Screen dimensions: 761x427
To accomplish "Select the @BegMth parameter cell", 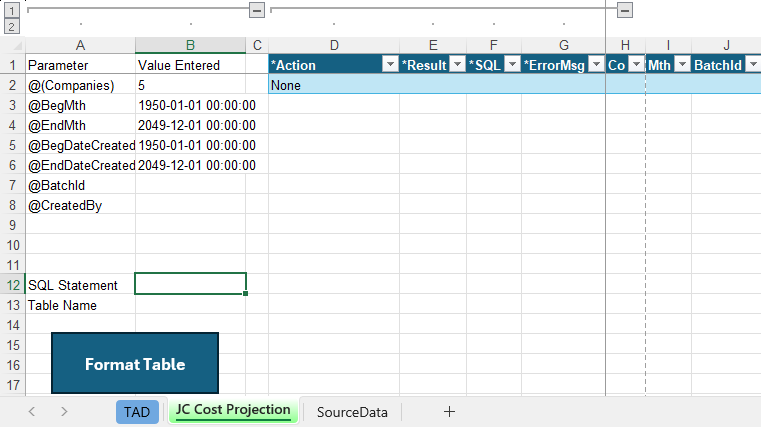I will click(81, 105).
